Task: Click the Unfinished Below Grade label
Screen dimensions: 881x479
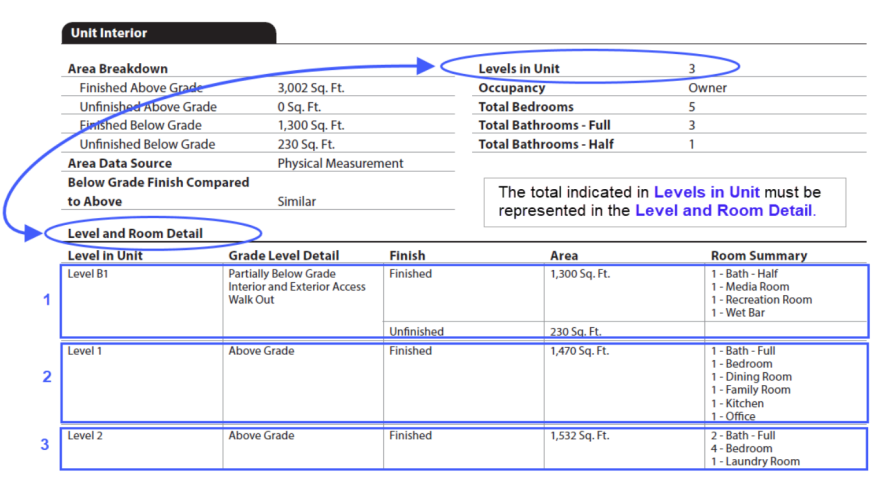Action: (147, 144)
